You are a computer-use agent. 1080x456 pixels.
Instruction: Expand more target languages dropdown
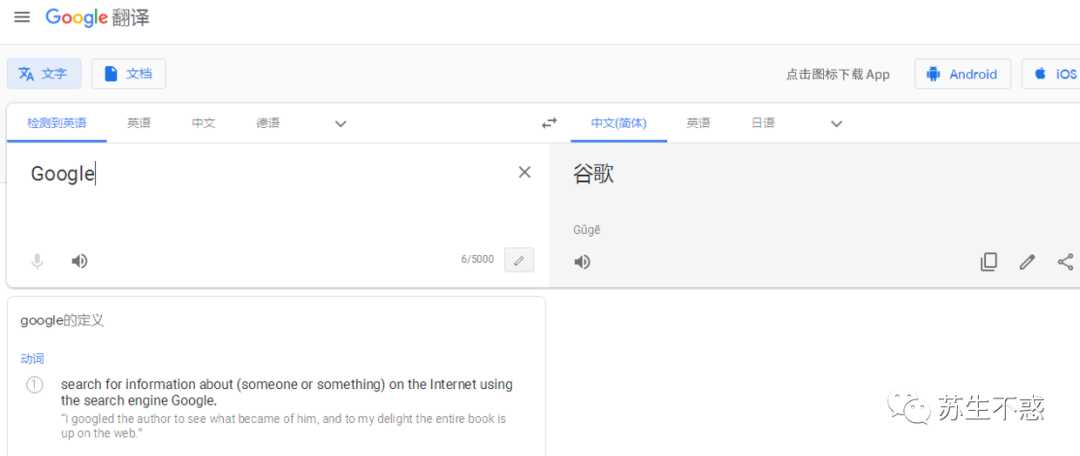[836, 124]
